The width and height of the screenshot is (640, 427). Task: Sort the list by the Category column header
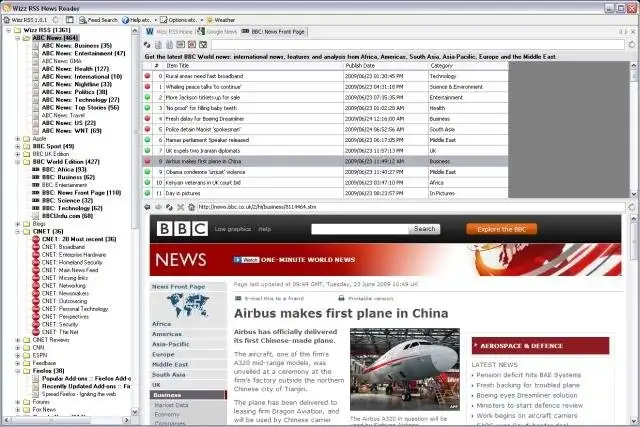click(x=468, y=66)
